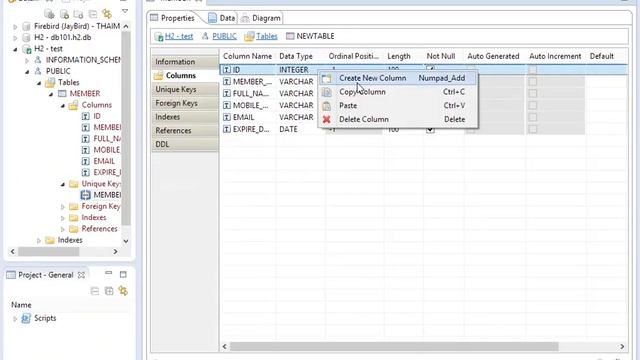This screenshot has height=360, width=640.
Task: Open the DDL section tab
Action: [x=185, y=144]
